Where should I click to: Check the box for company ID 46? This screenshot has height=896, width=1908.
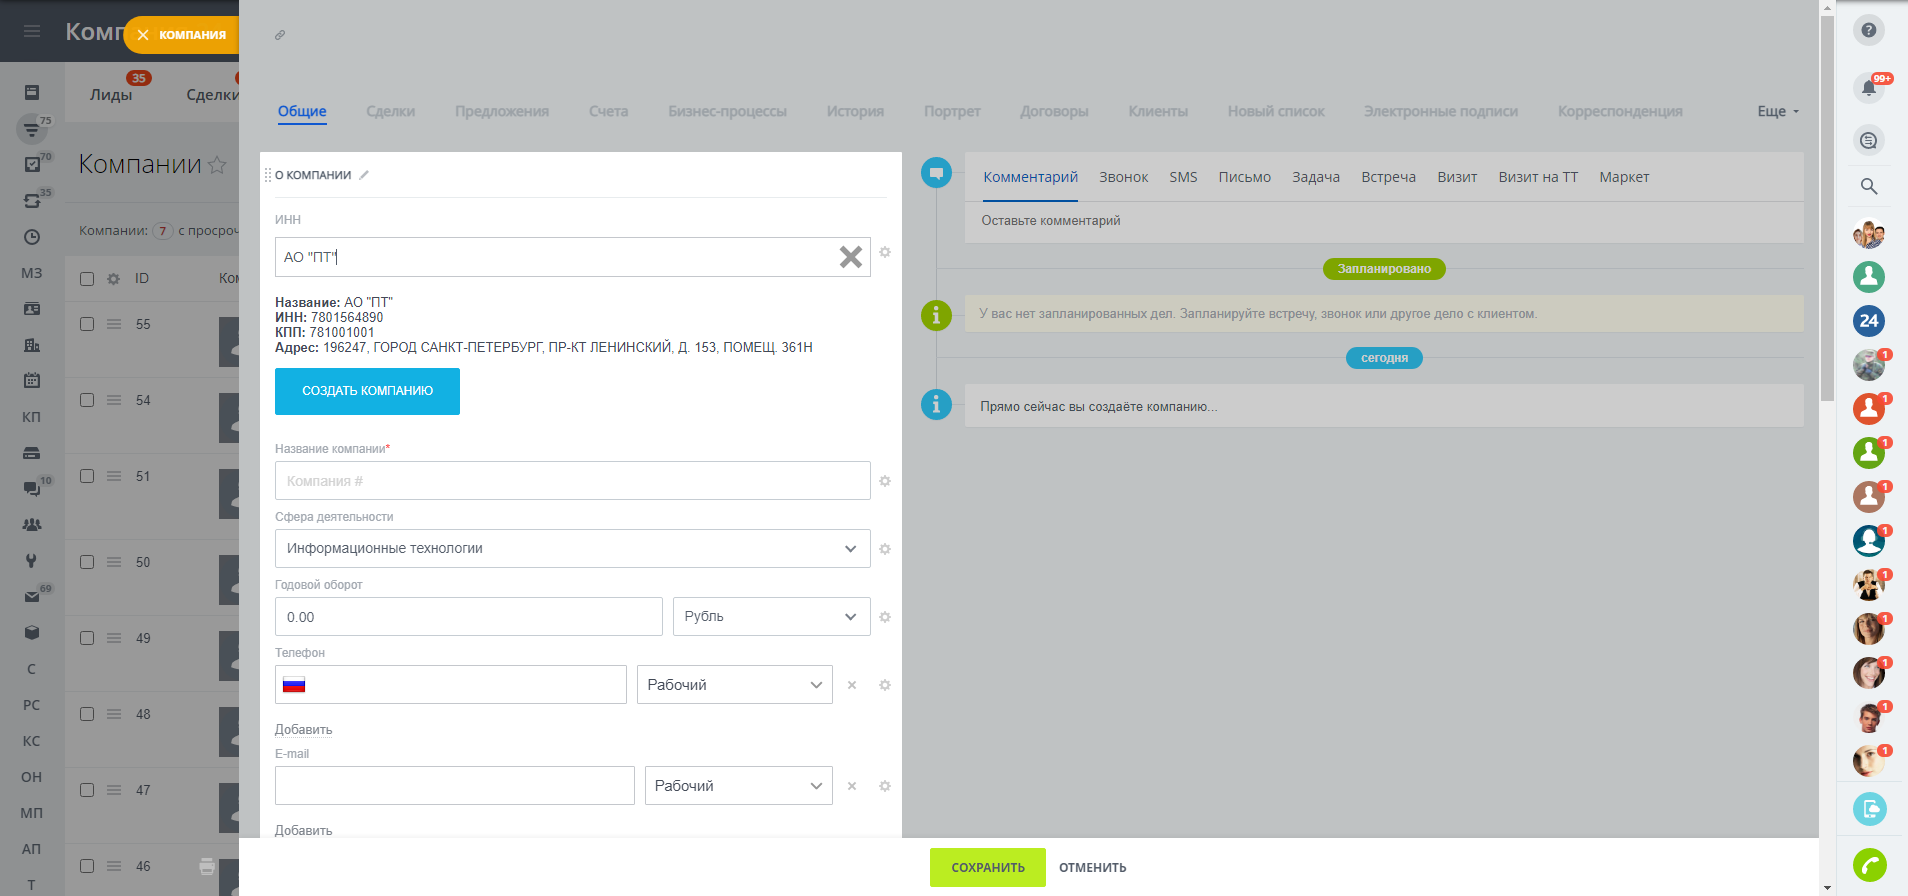[x=87, y=866]
